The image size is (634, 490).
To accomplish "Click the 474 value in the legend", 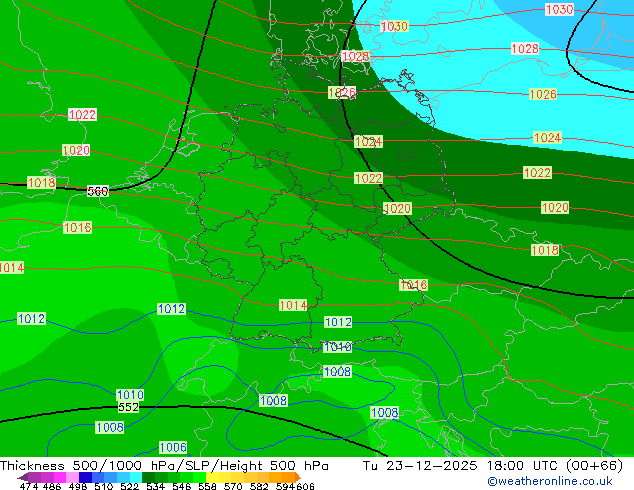I will point(29,486).
